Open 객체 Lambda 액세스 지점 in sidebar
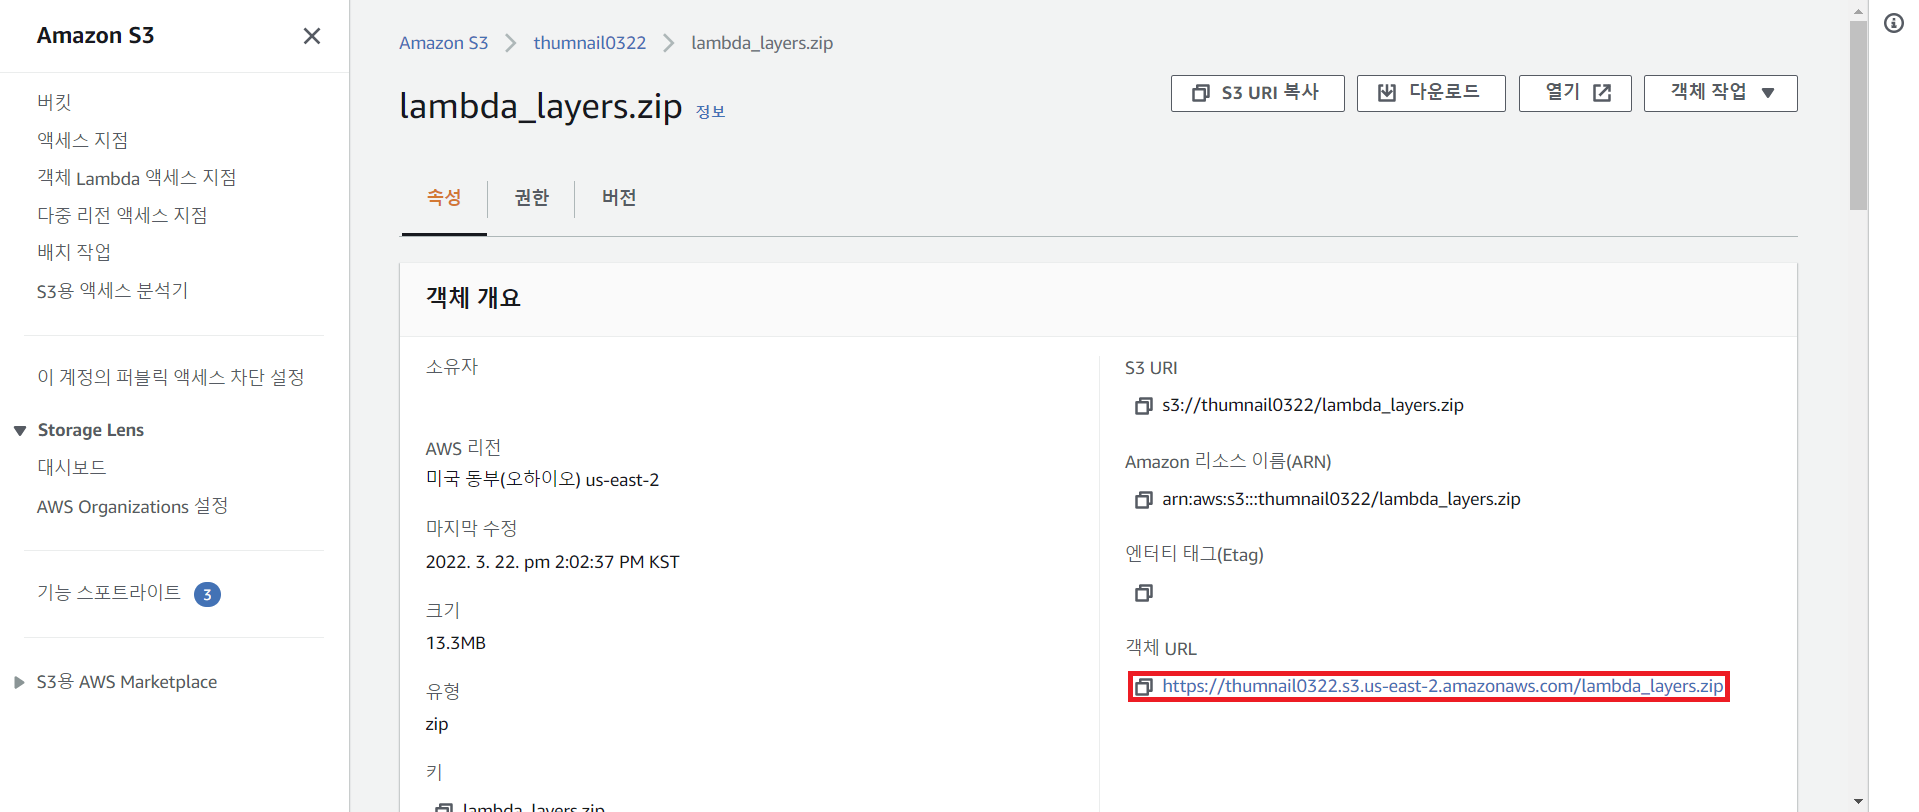The width and height of the screenshot is (1919, 812). [x=137, y=178]
